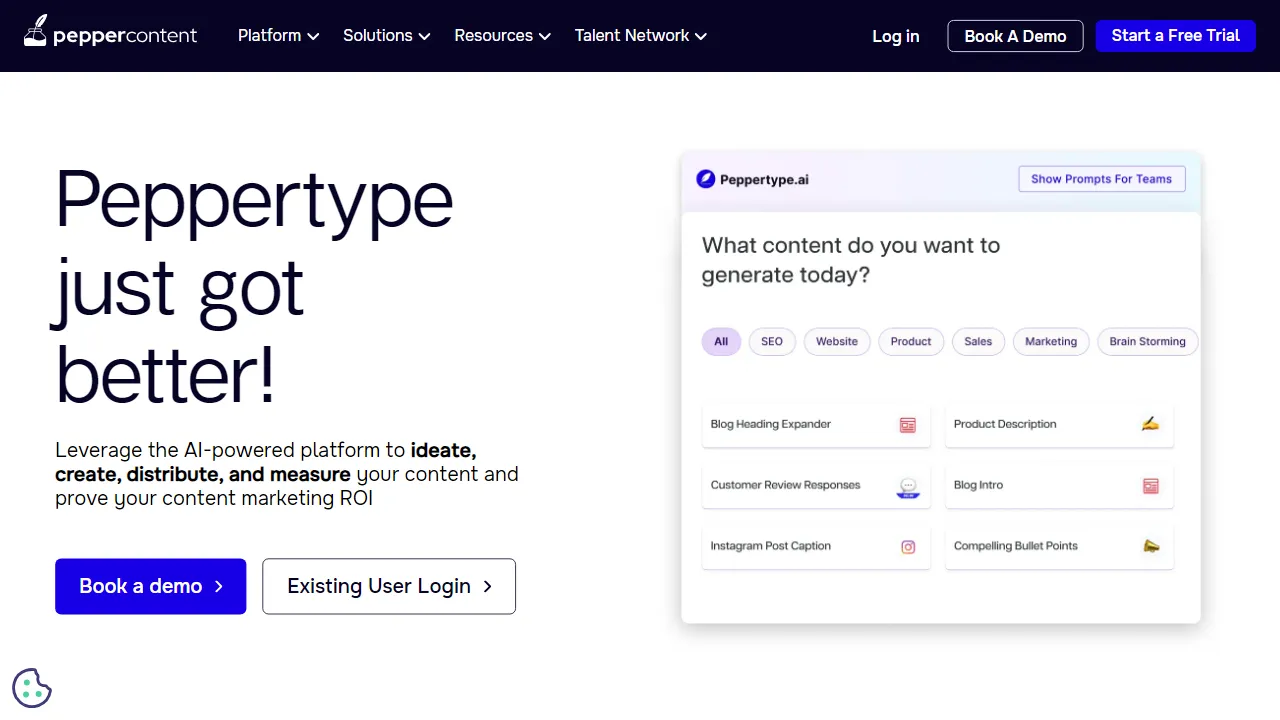Viewport: 1280px width, 720px height.
Task: Expand the Talent Network menu
Action: coord(641,35)
